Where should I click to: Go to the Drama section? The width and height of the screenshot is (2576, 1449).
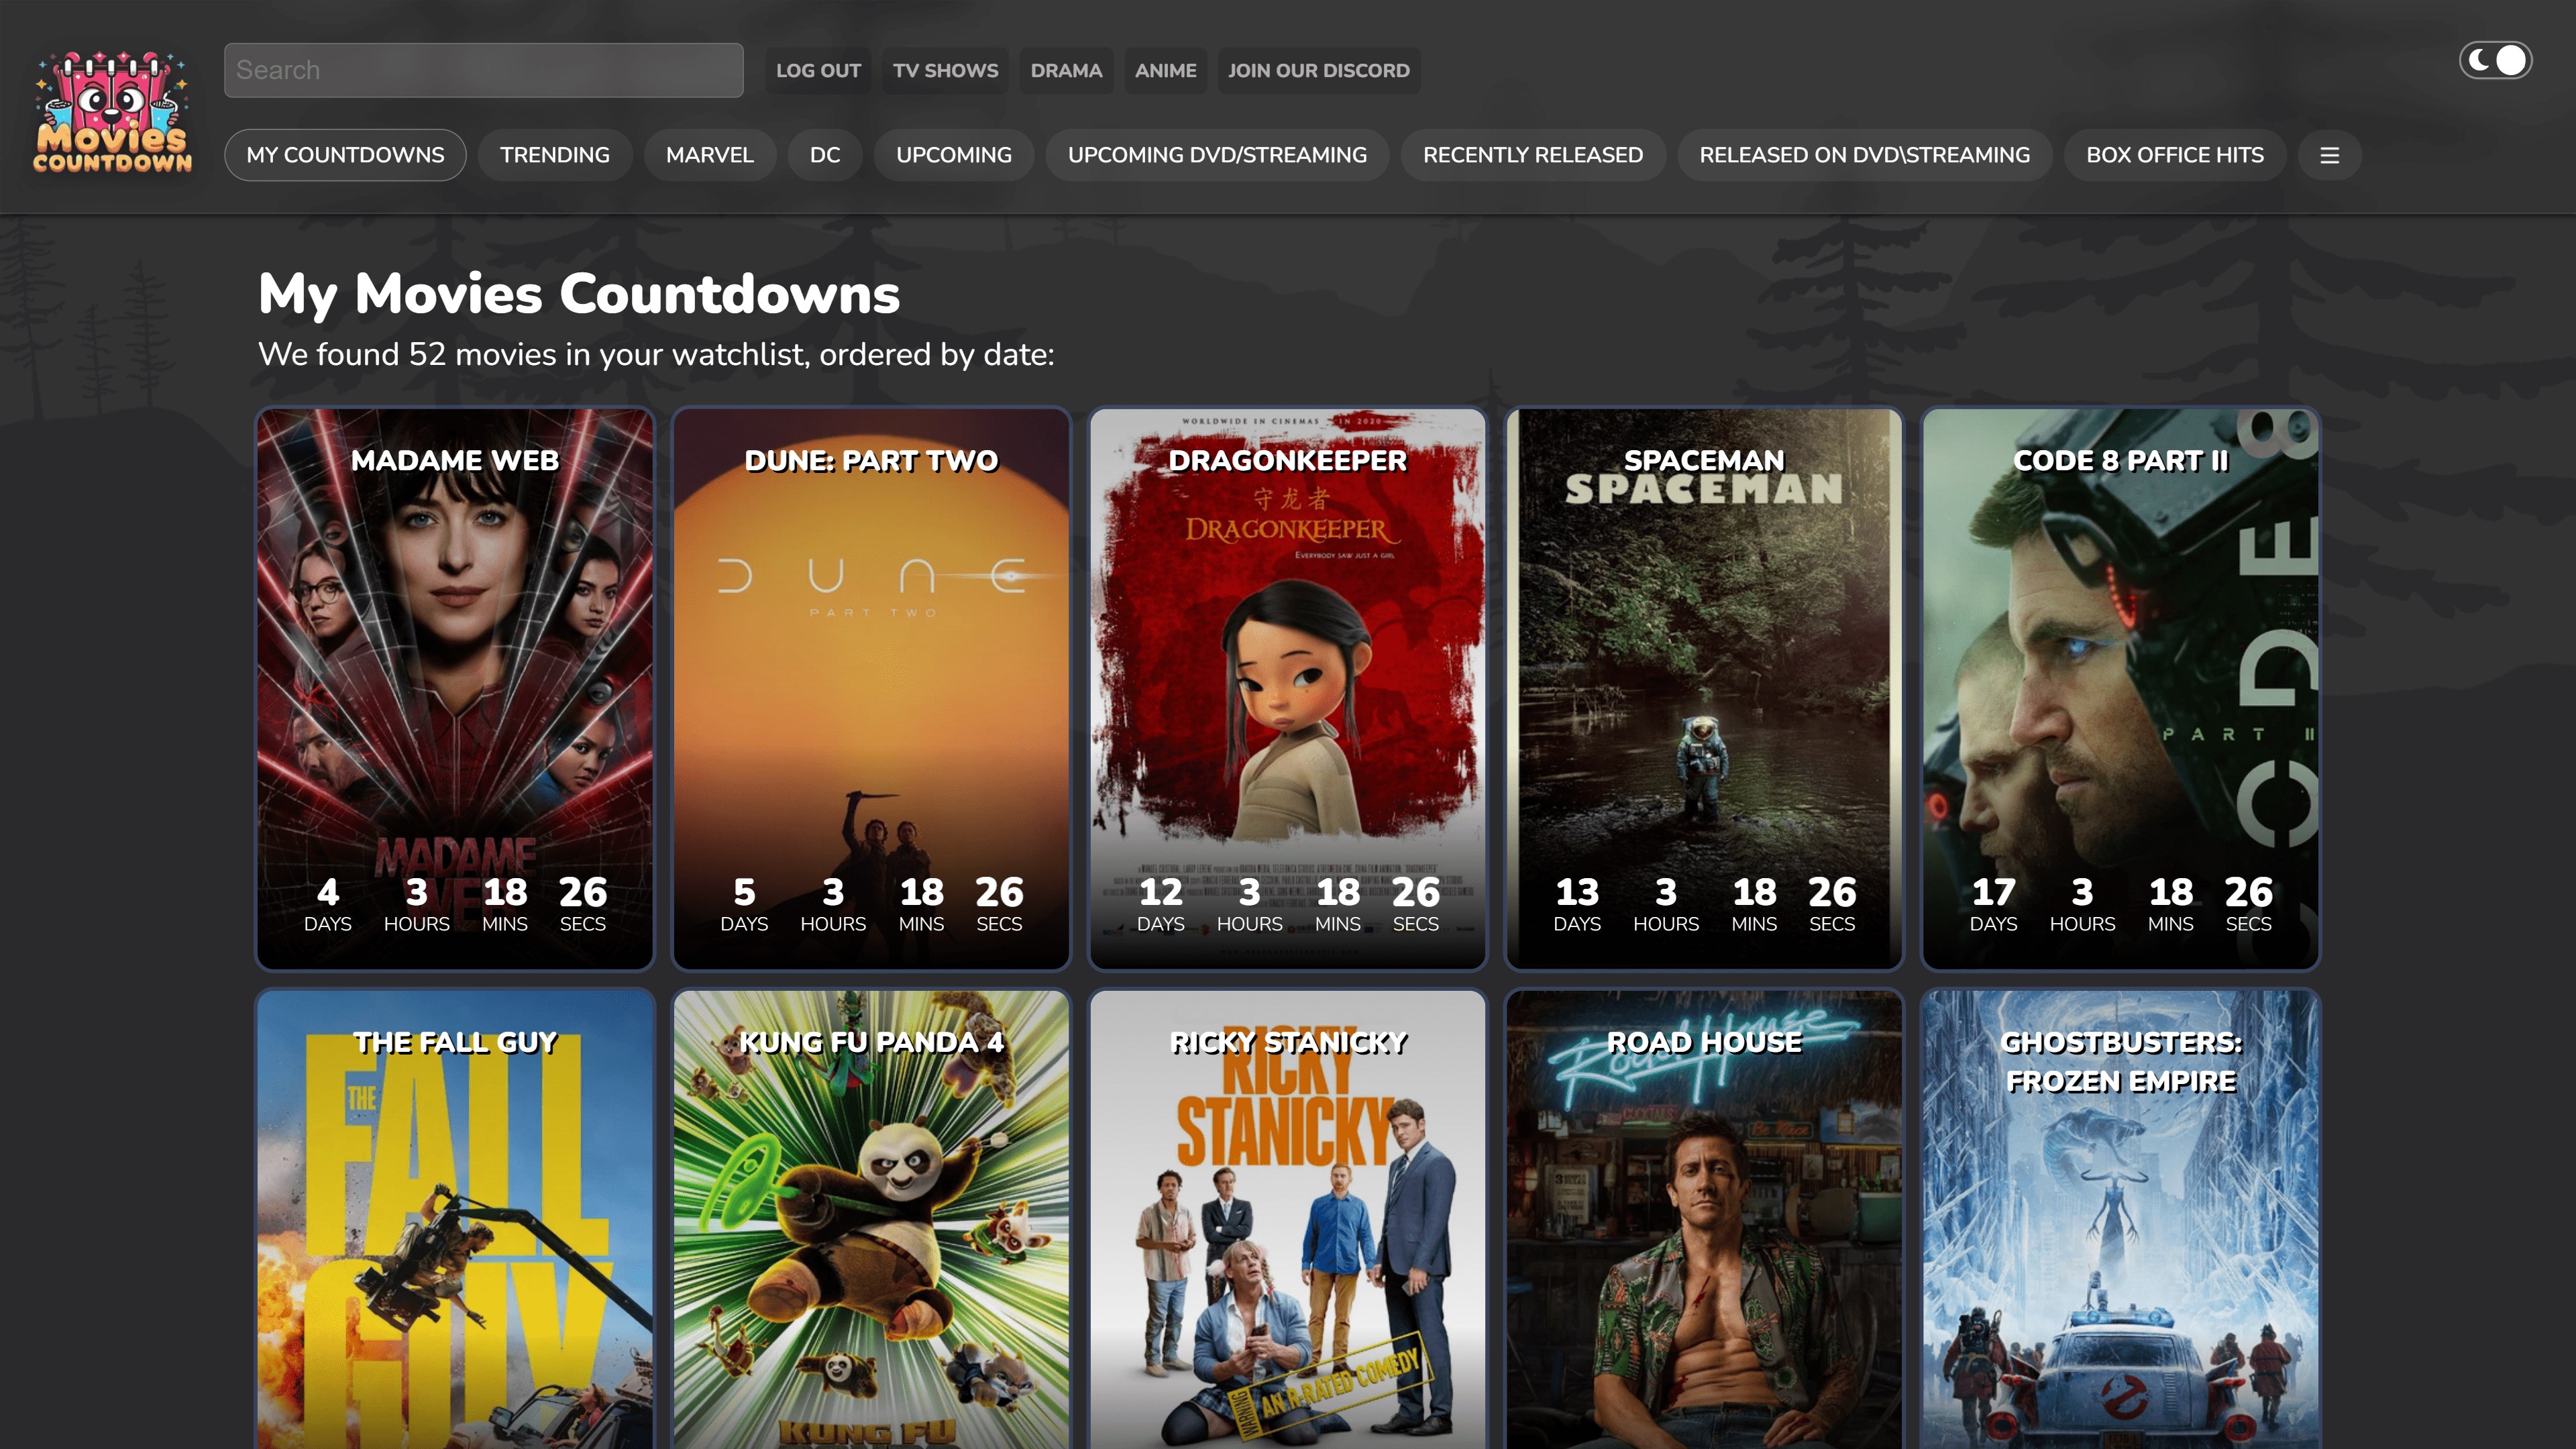coord(1065,71)
